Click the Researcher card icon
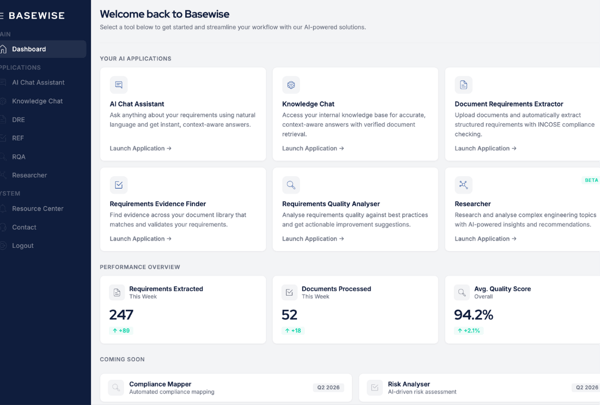Screen dimensions: 600x405 (x=463, y=185)
